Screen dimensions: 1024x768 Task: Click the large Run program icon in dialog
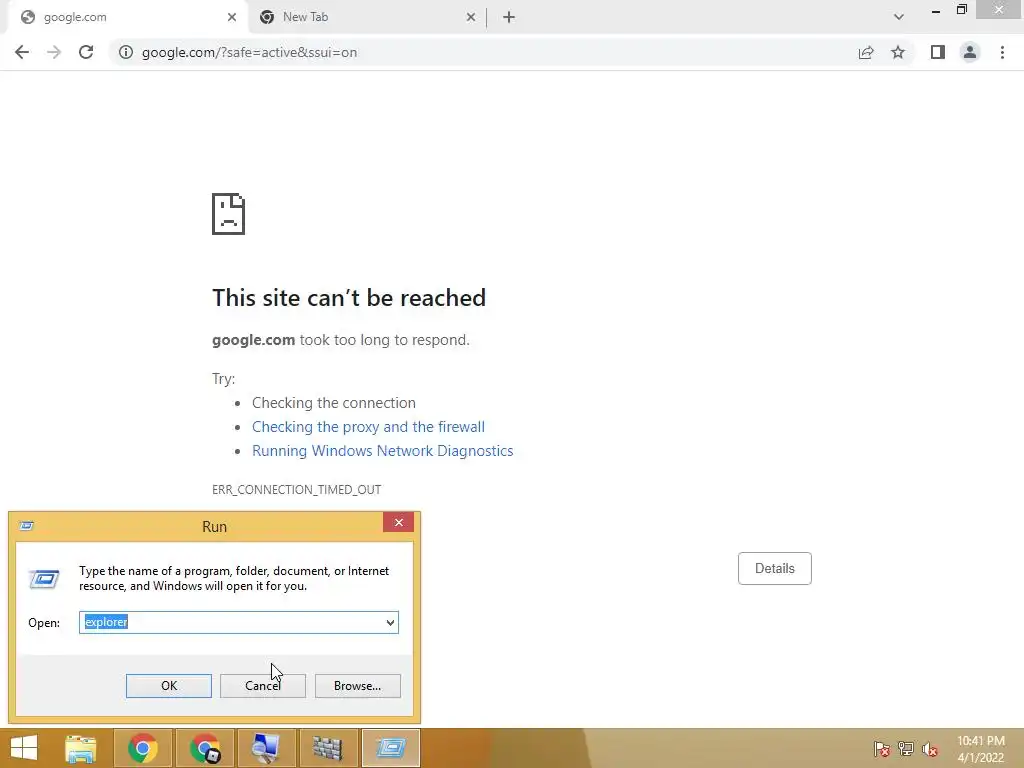[x=44, y=578]
